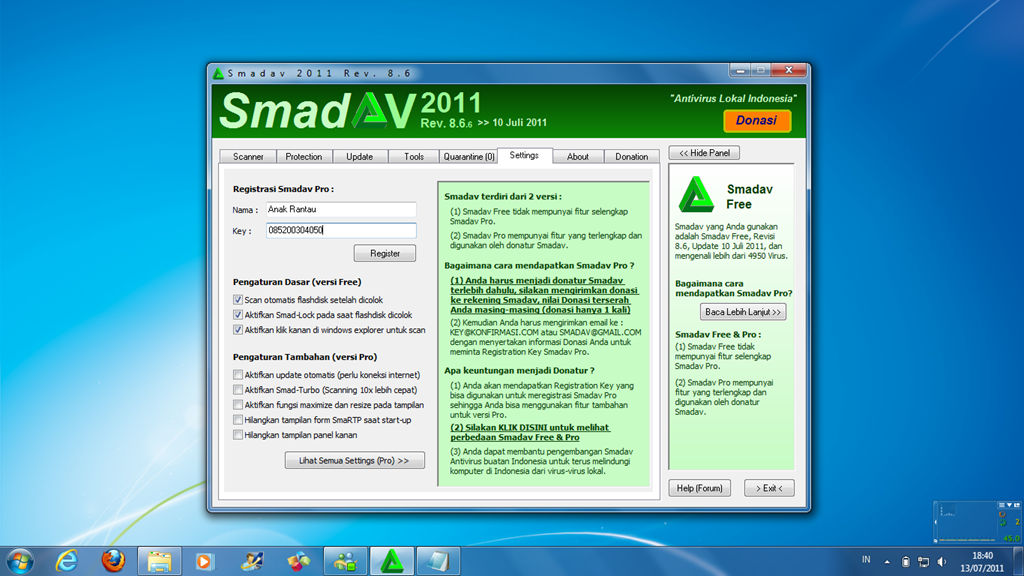Open Windows Media Player from taskbar

pos(205,562)
